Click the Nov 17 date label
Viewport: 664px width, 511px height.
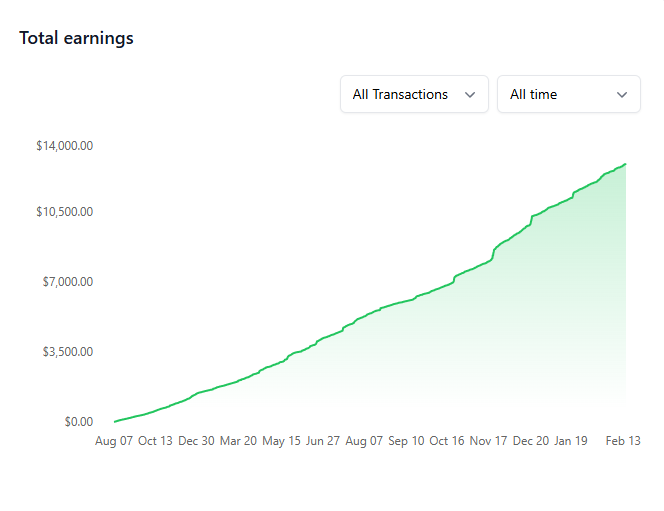(x=489, y=441)
